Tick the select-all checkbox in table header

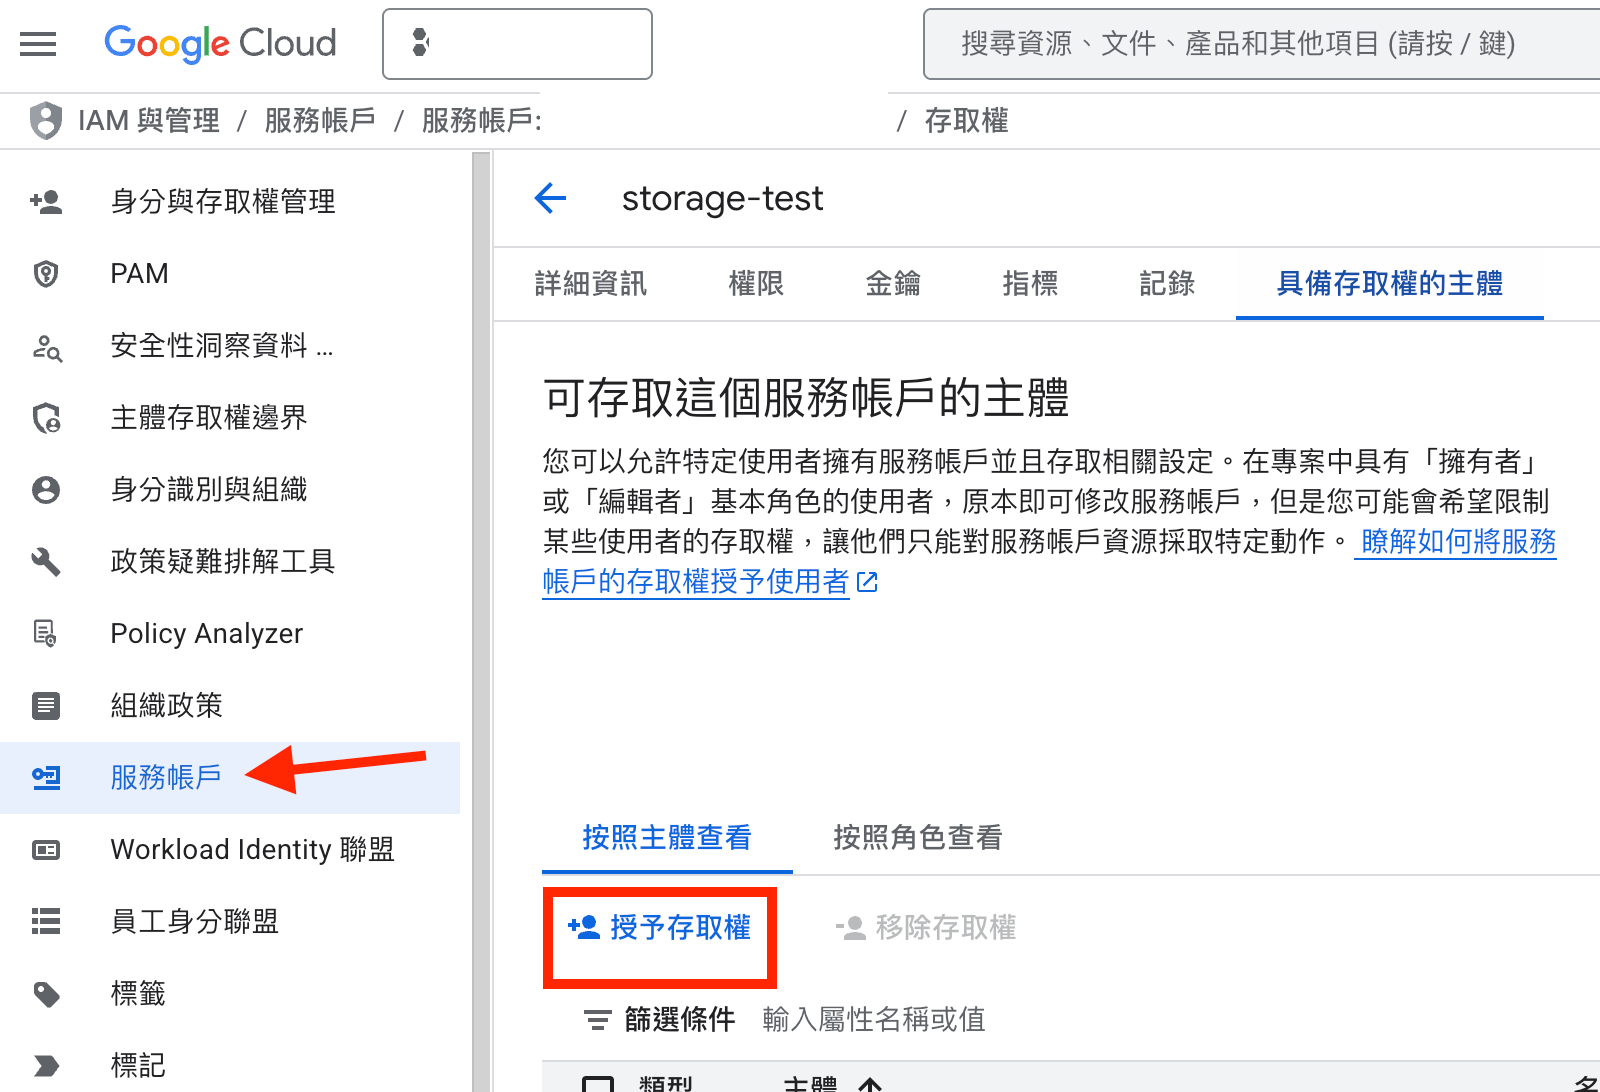tap(598, 1085)
